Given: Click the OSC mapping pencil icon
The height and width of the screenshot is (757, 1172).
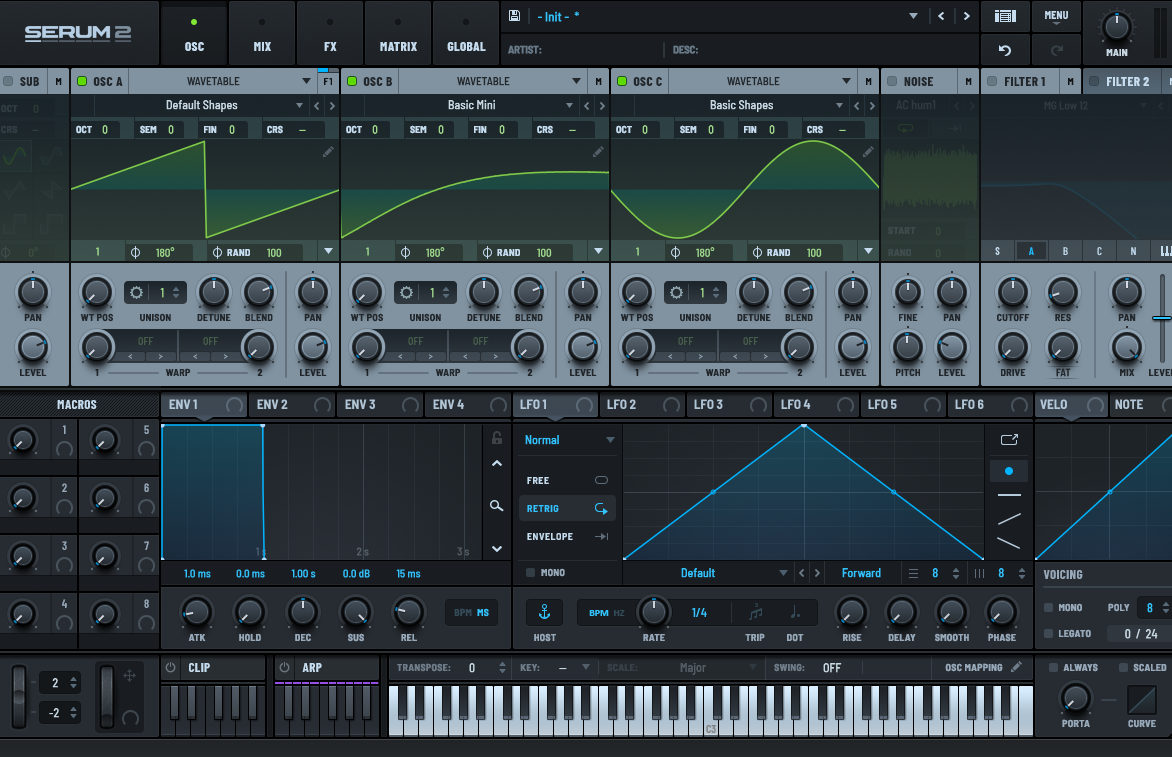Looking at the screenshot, I should (x=1017, y=667).
